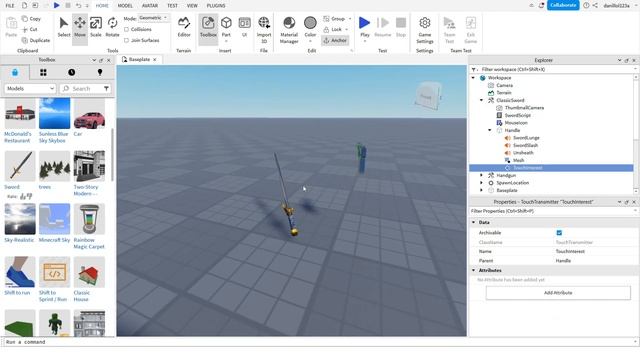Select SwordScript in the Explorer

518,115
